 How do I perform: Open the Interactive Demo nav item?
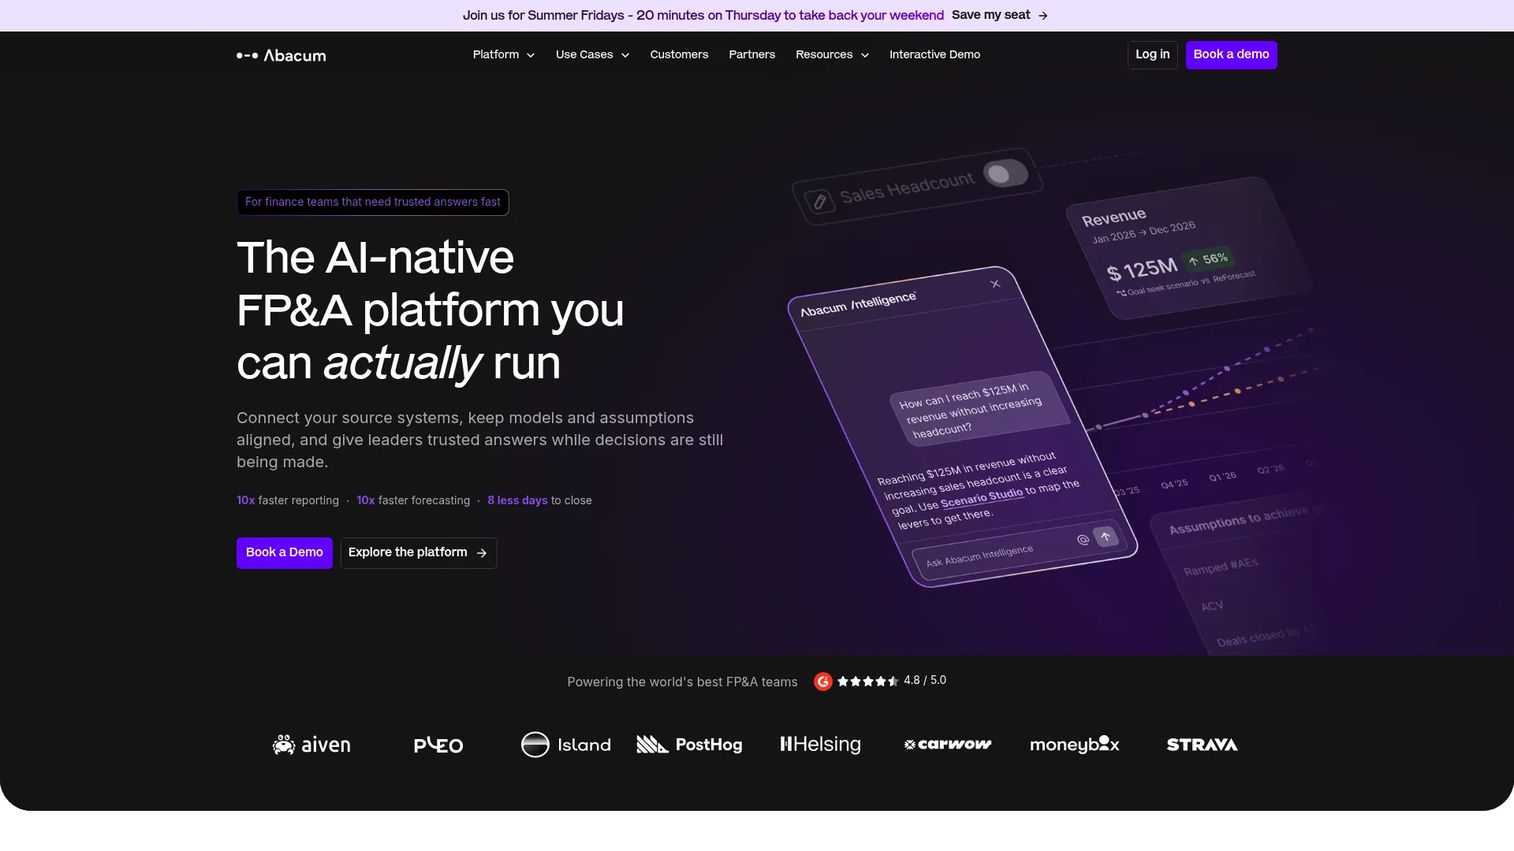(935, 55)
